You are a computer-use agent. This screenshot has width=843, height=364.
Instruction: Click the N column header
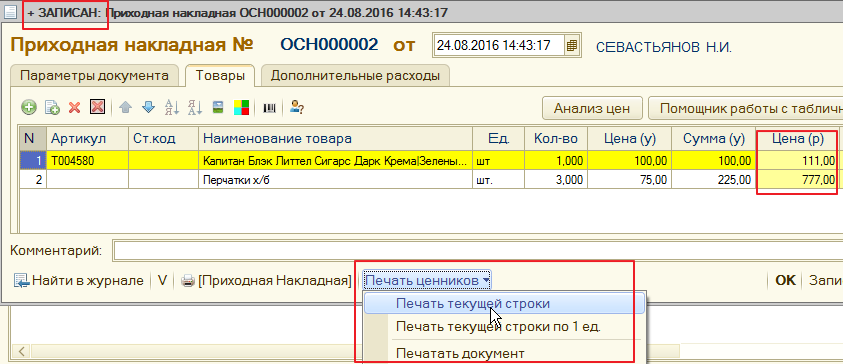click(33, 139)
